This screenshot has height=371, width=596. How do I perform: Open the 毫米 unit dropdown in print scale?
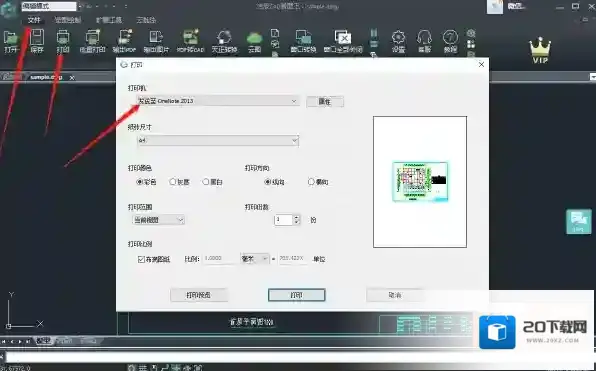[255, 259]
